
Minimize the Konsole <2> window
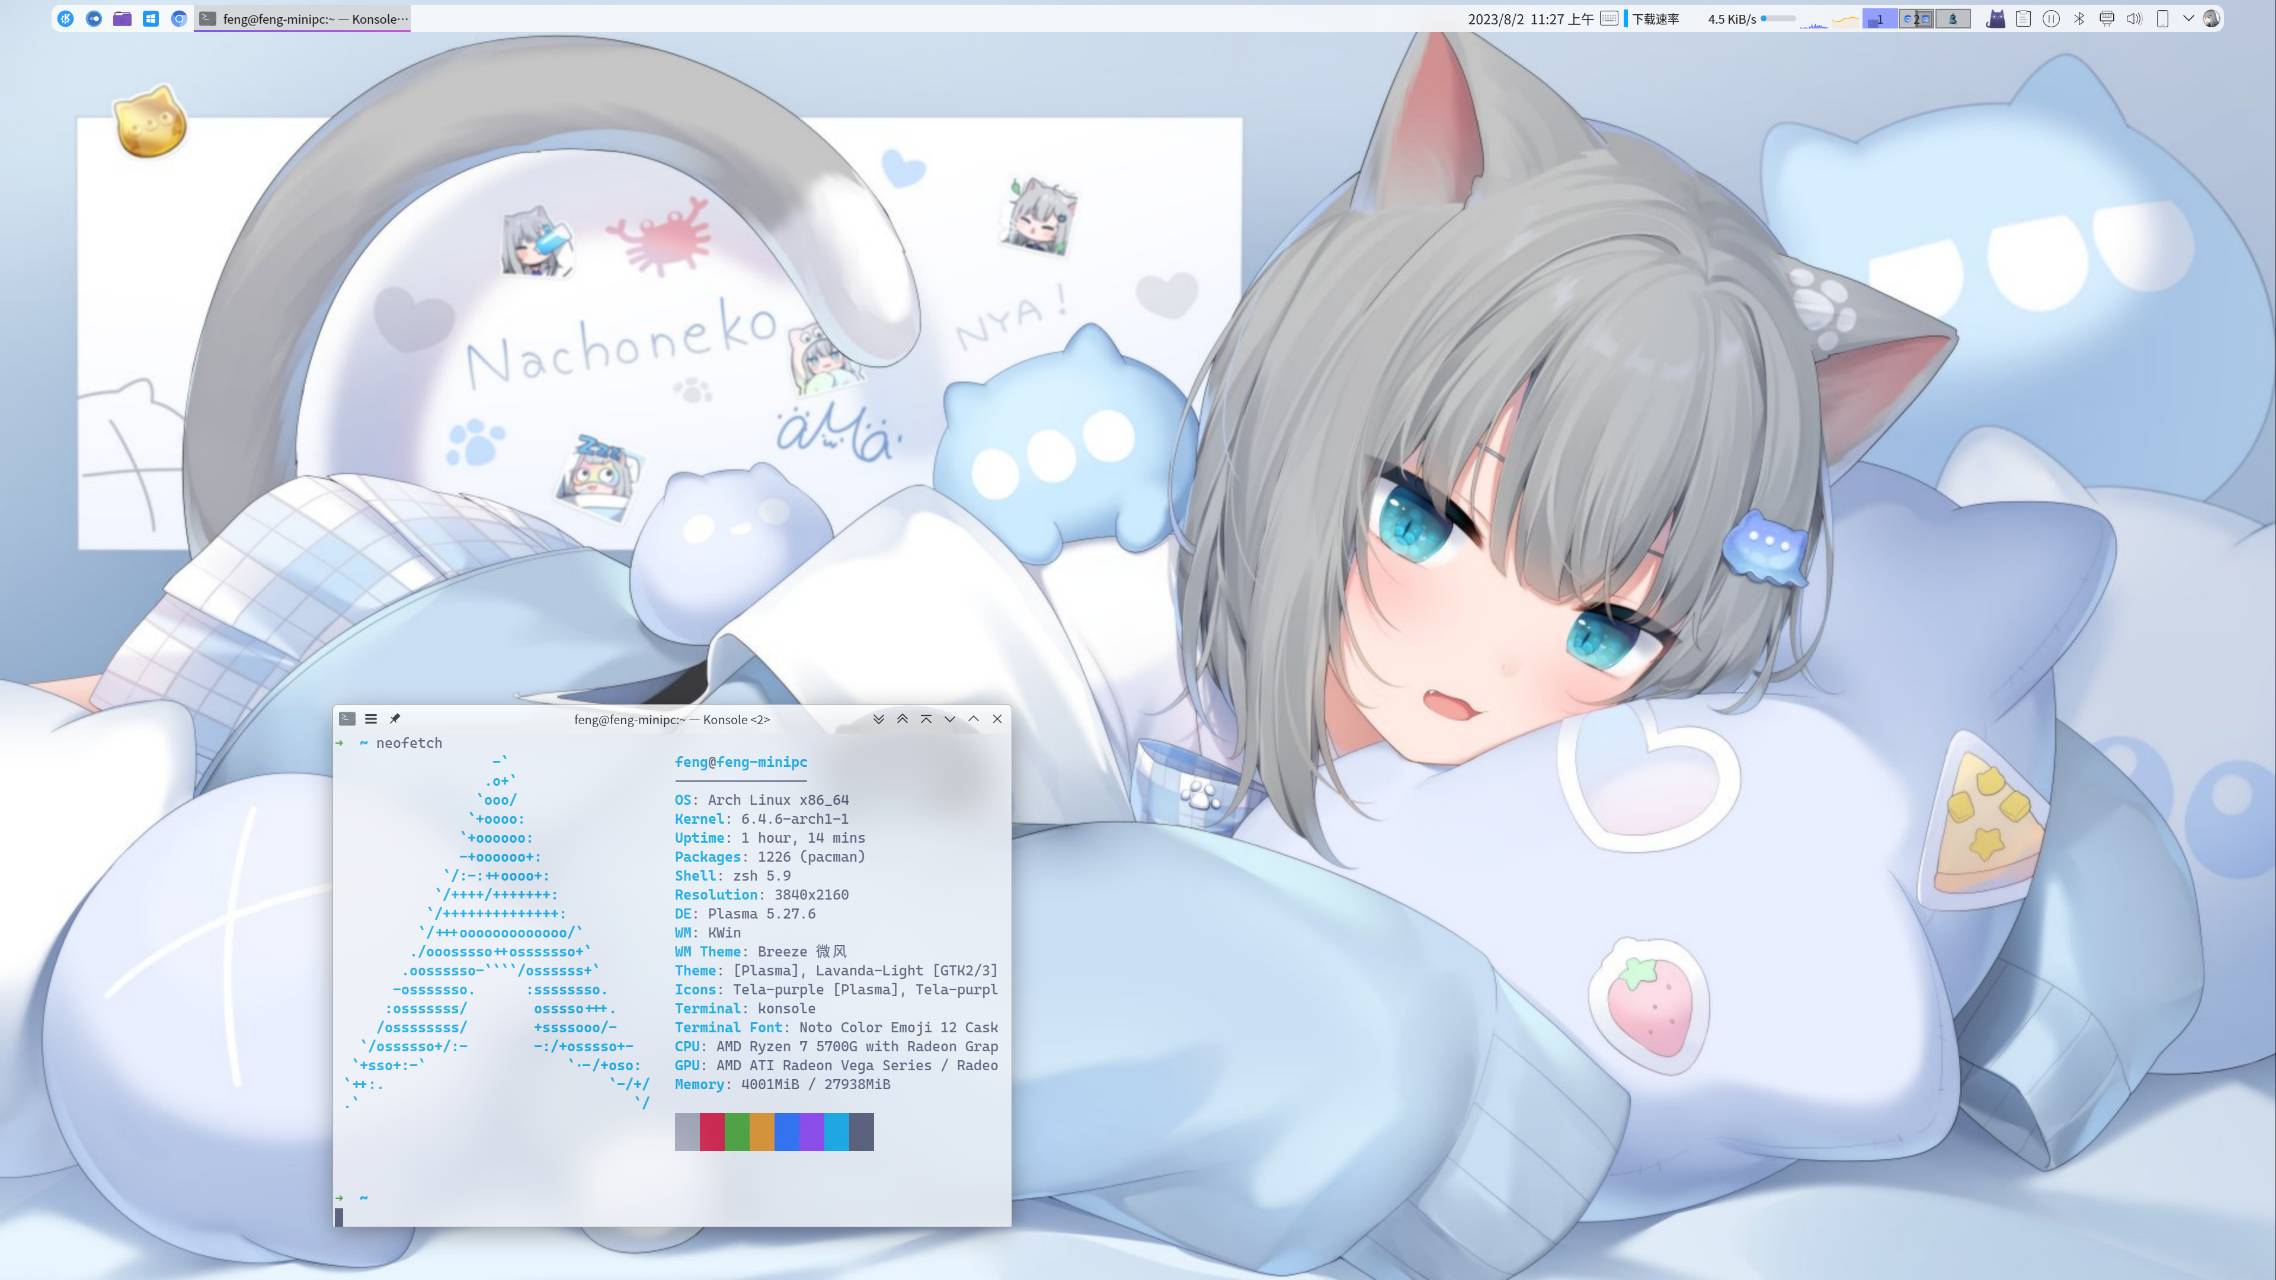click(950, 719)
